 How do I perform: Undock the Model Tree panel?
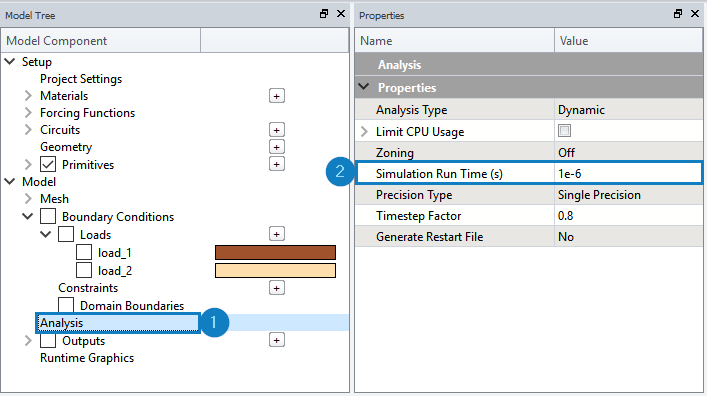(x=324, y=14)
